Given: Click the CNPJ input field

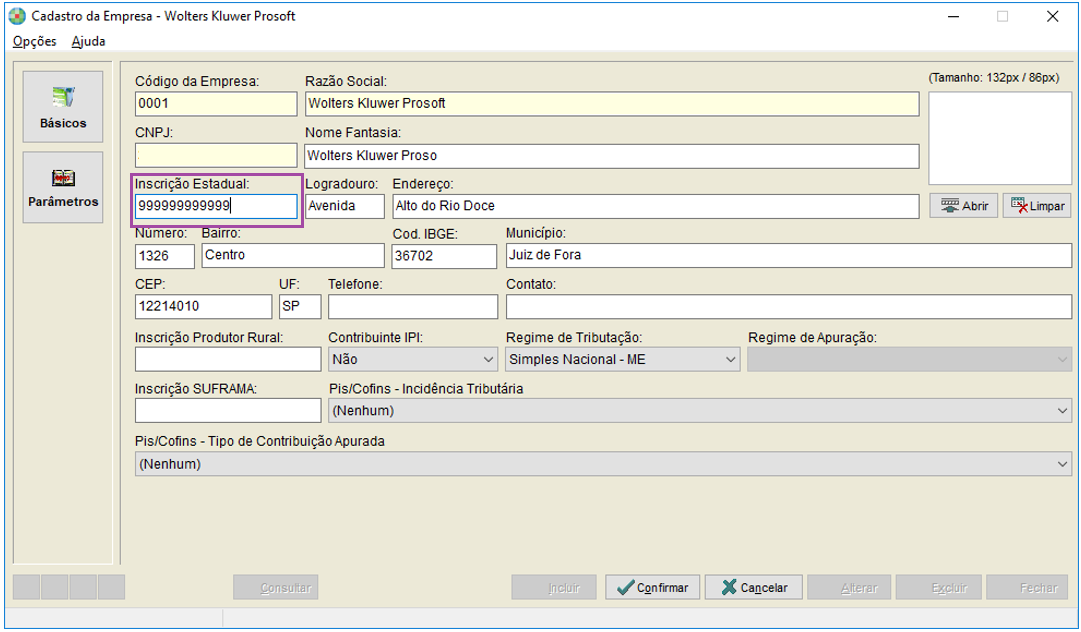Looking at the screenshot, I should click(x=216, y=156).
